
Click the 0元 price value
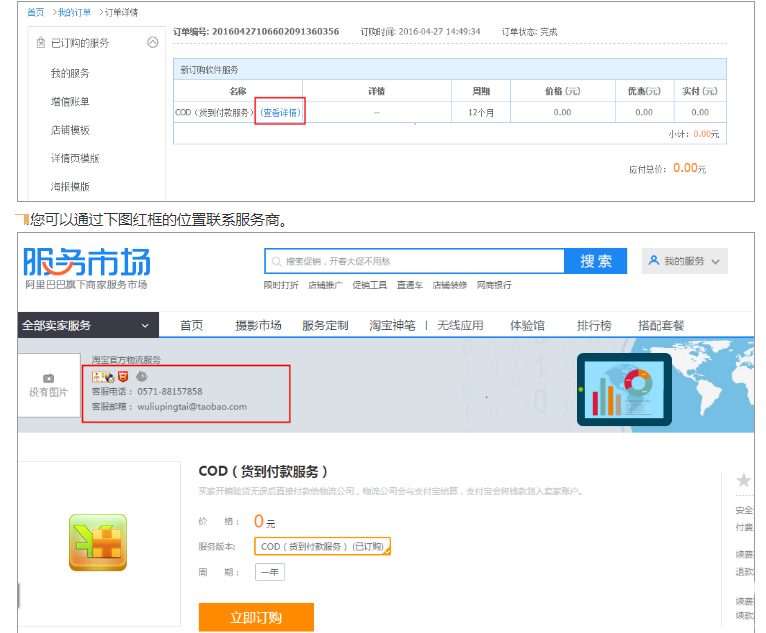pos(264,522)
